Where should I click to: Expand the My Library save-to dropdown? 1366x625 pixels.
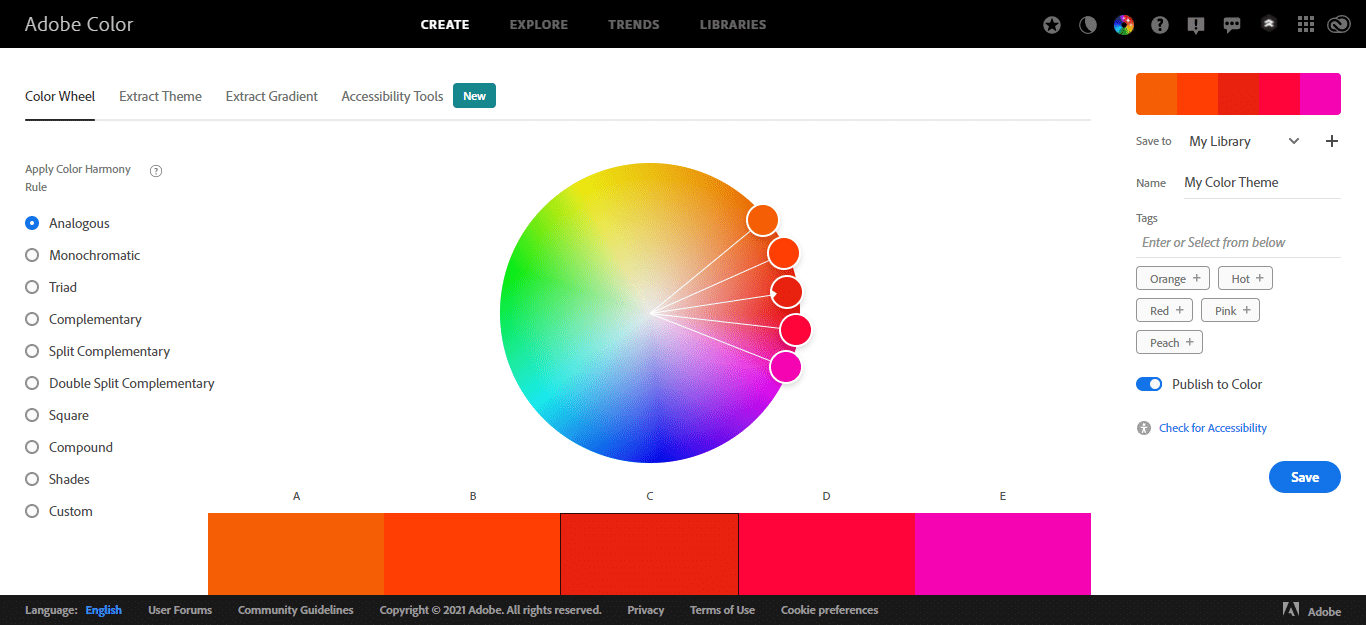[1244, 141]
